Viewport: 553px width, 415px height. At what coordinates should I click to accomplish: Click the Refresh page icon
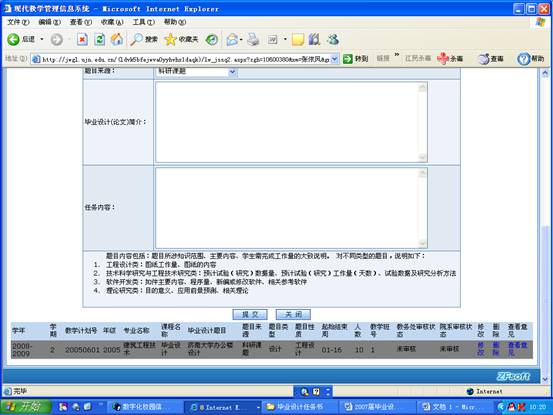[x=99, y=39]
